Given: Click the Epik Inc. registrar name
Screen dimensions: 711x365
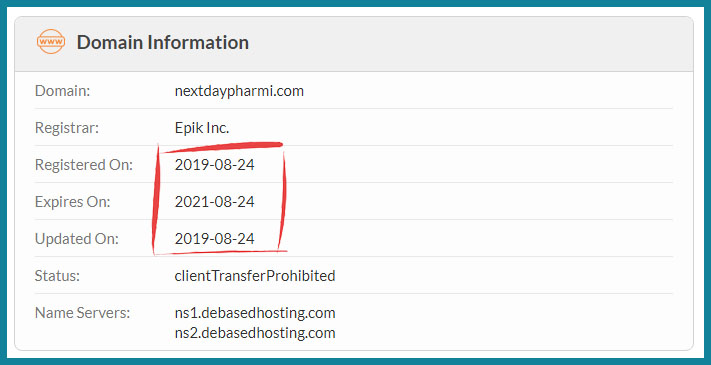Looking at the screenshot, I should tap(202, 128).
